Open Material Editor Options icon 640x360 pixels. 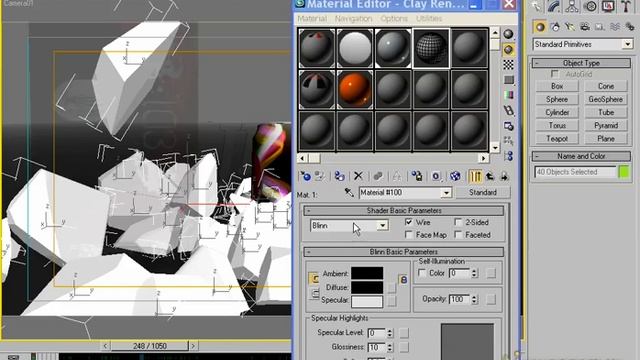[x=508, y=126]
